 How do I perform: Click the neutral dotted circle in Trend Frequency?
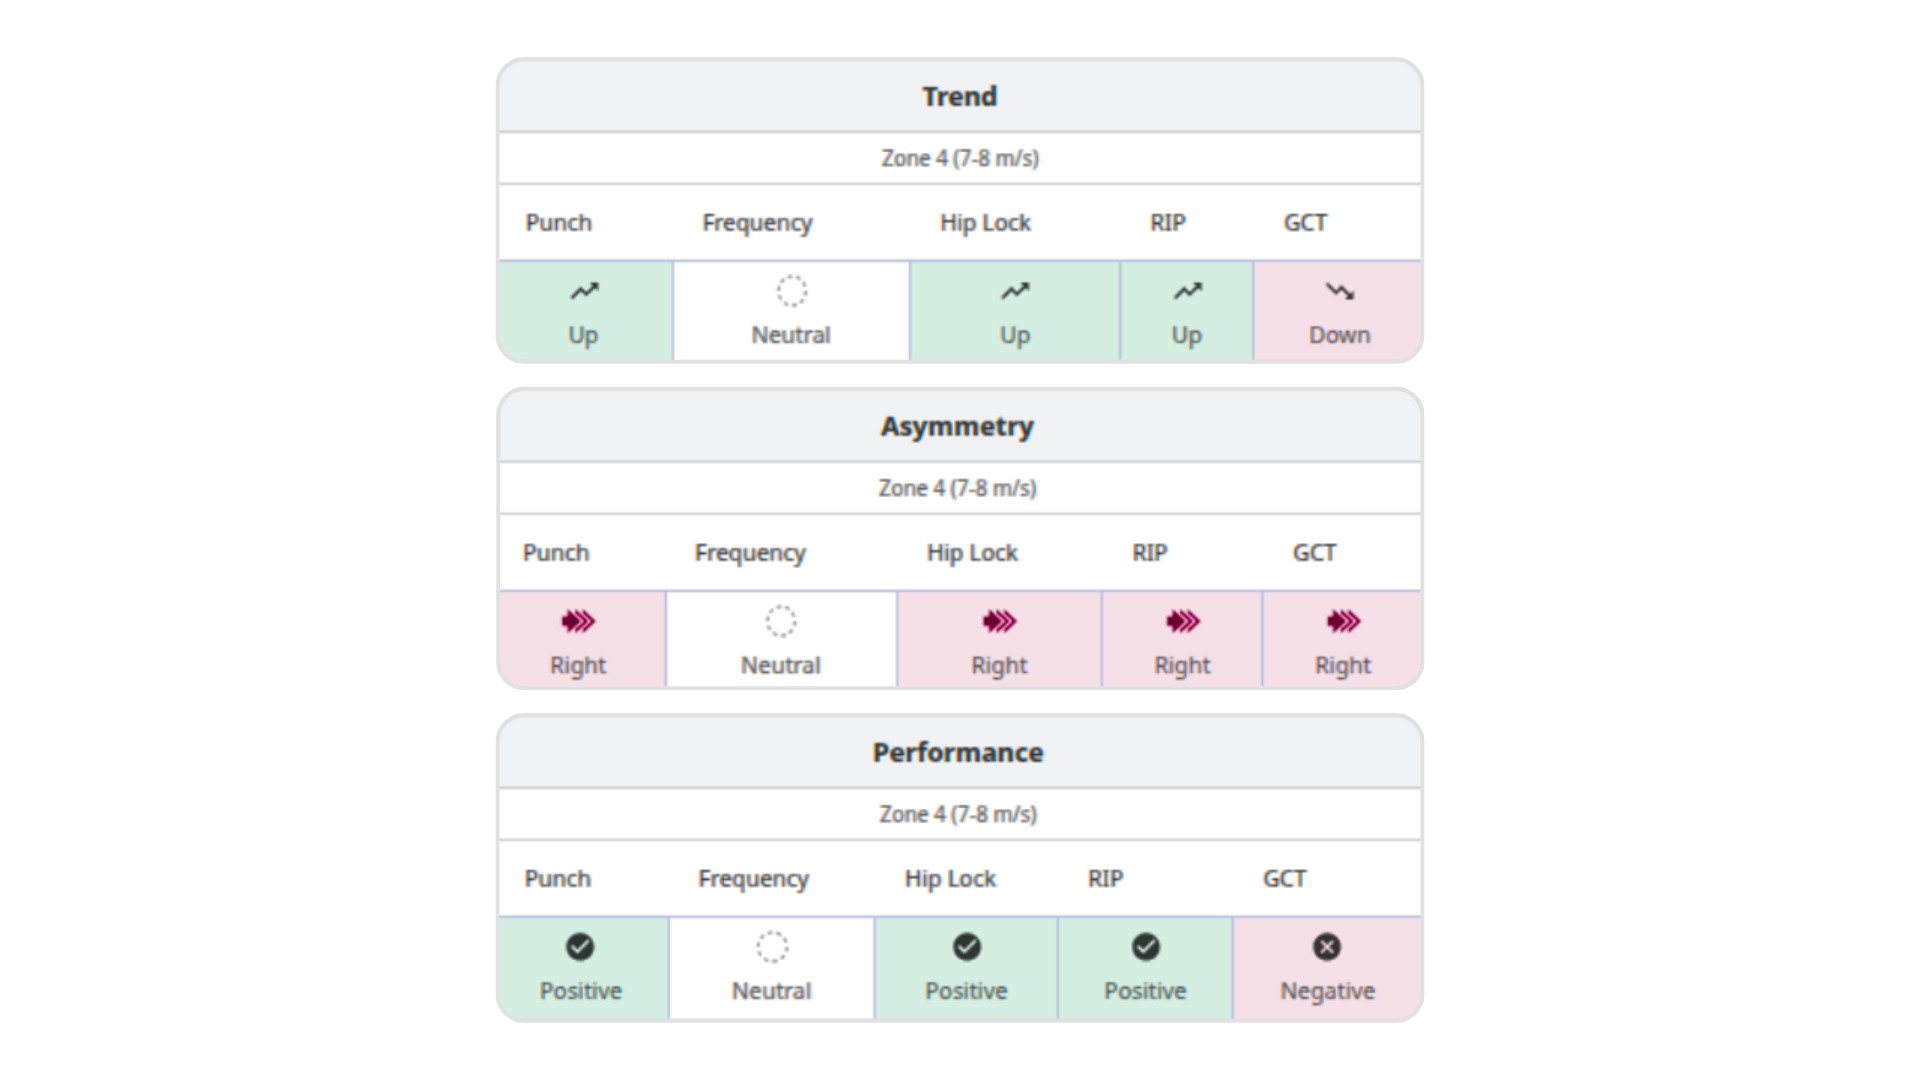tap(791, 291)
